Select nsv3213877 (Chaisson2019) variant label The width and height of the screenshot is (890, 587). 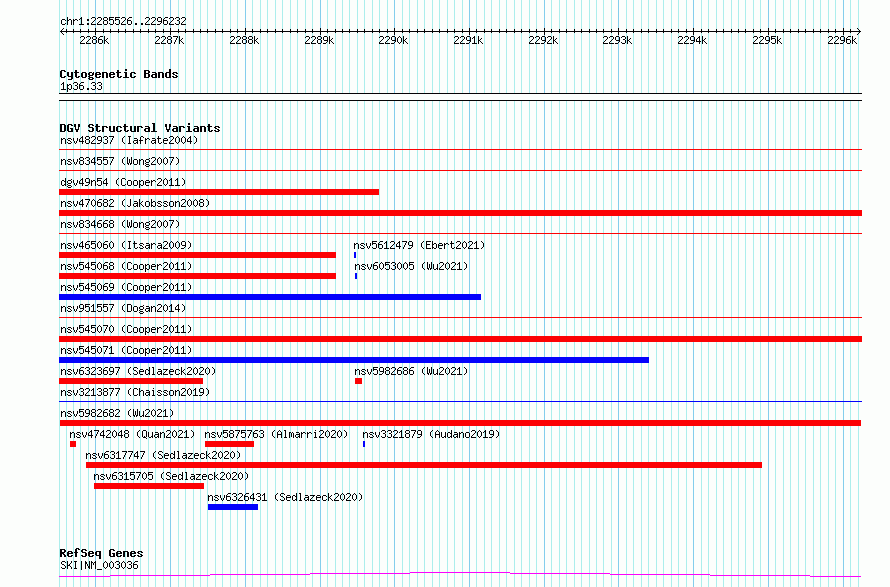pos(135,392)
